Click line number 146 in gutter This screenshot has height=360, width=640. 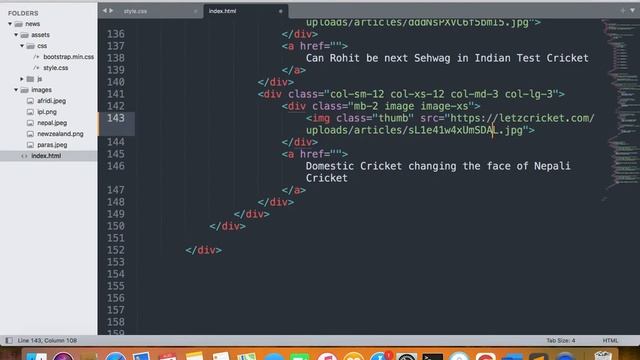click(116, 166)
